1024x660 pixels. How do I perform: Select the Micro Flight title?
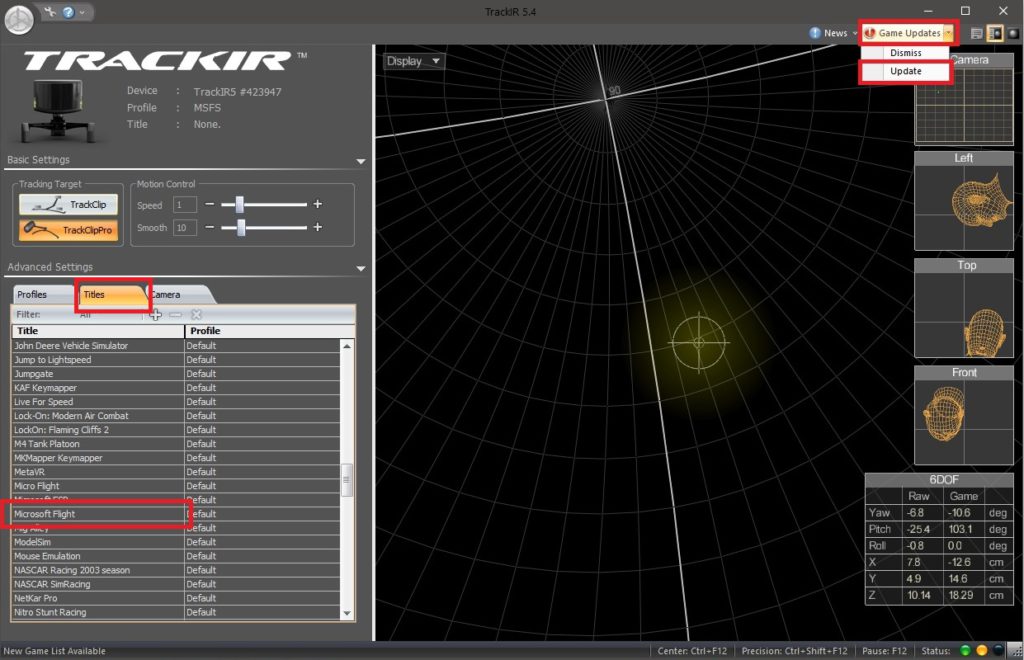98,486
